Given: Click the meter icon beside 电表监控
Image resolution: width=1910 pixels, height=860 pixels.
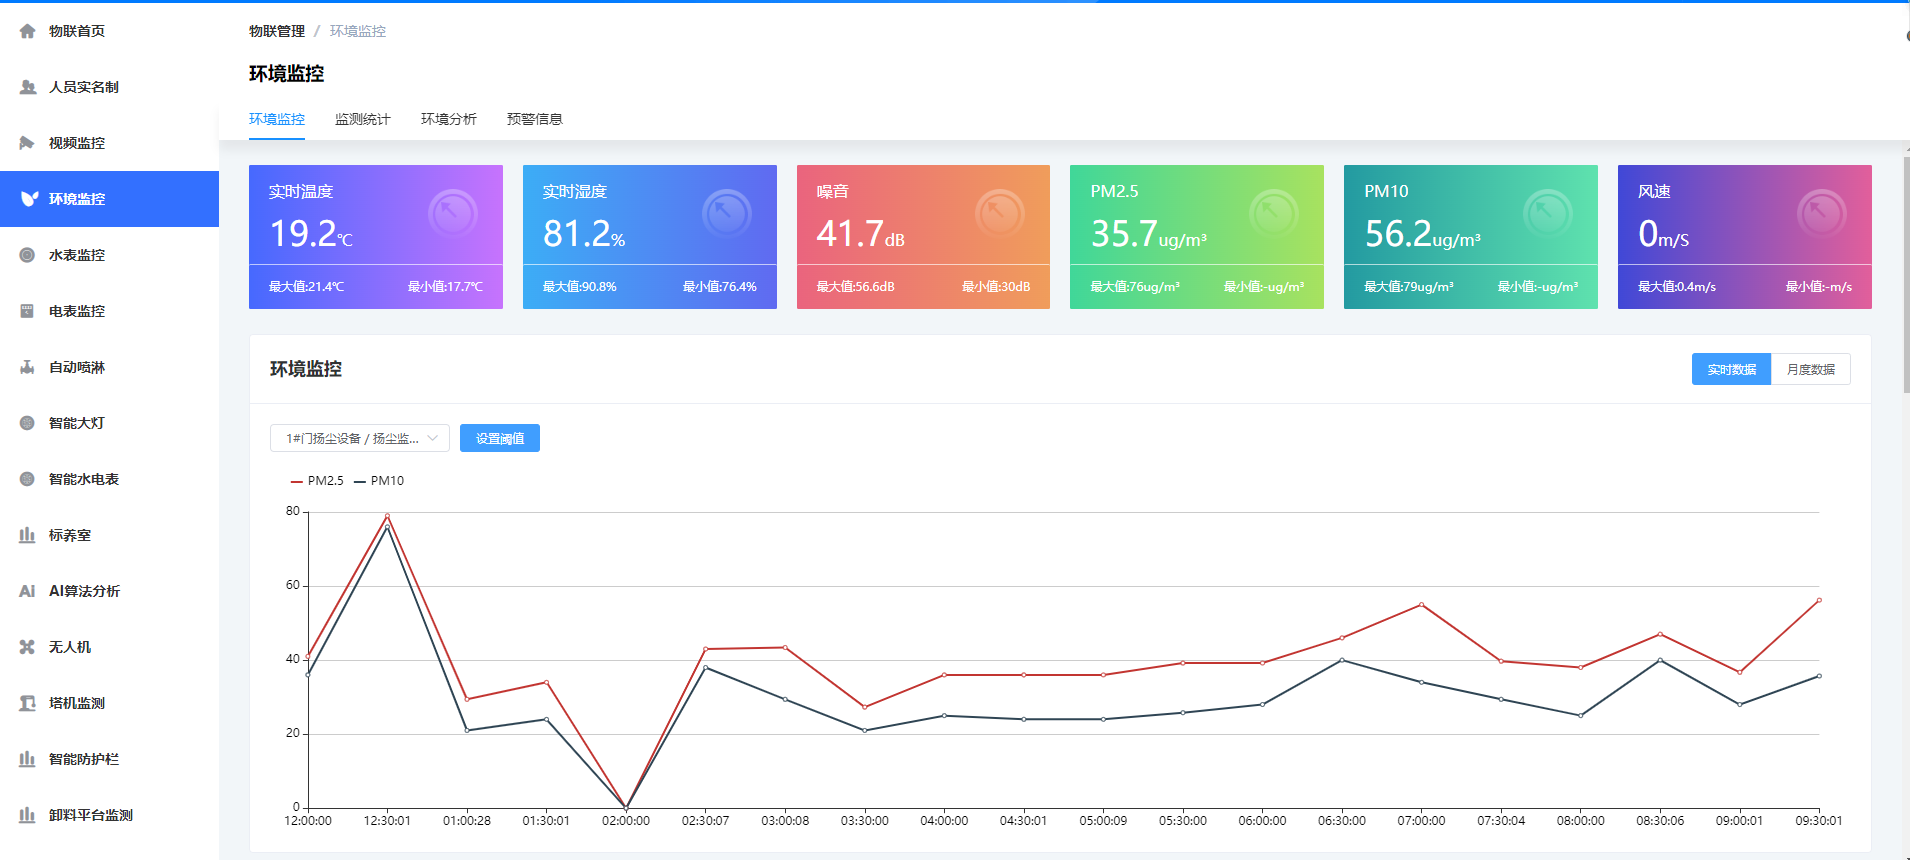Looking at the screenshot, I should [27, 311].
